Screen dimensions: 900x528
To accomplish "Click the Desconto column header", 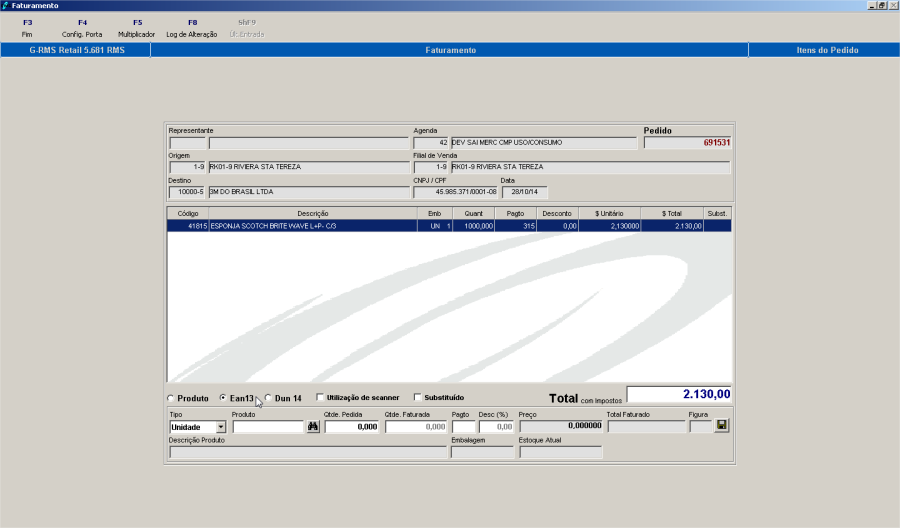I will tap(557, 213).
